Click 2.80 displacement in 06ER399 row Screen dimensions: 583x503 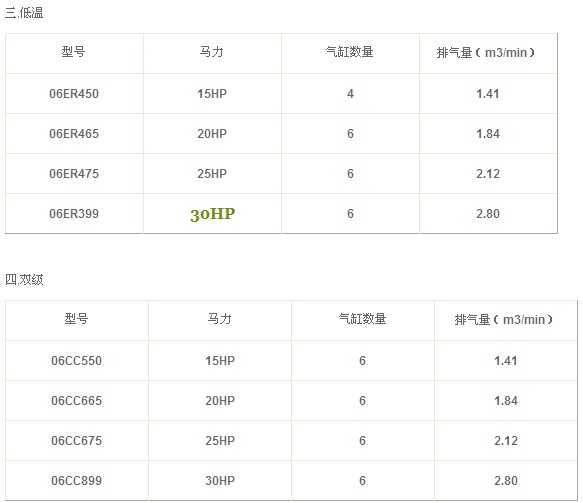pos(488,214)
